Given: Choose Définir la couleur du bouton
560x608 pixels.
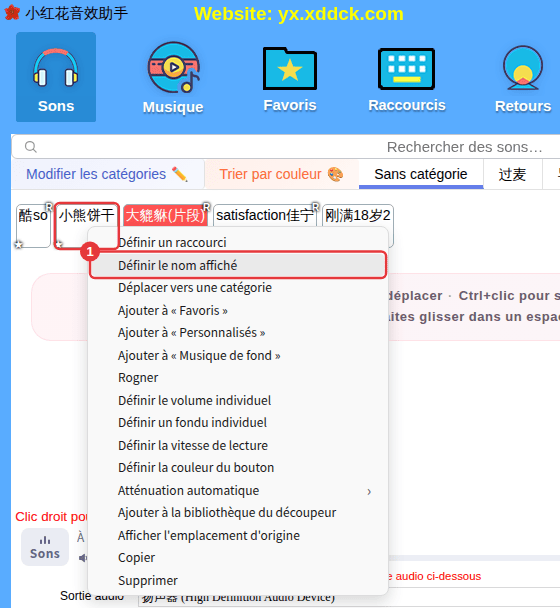Looking at the screenshot, I should click(x=238, y=468).
